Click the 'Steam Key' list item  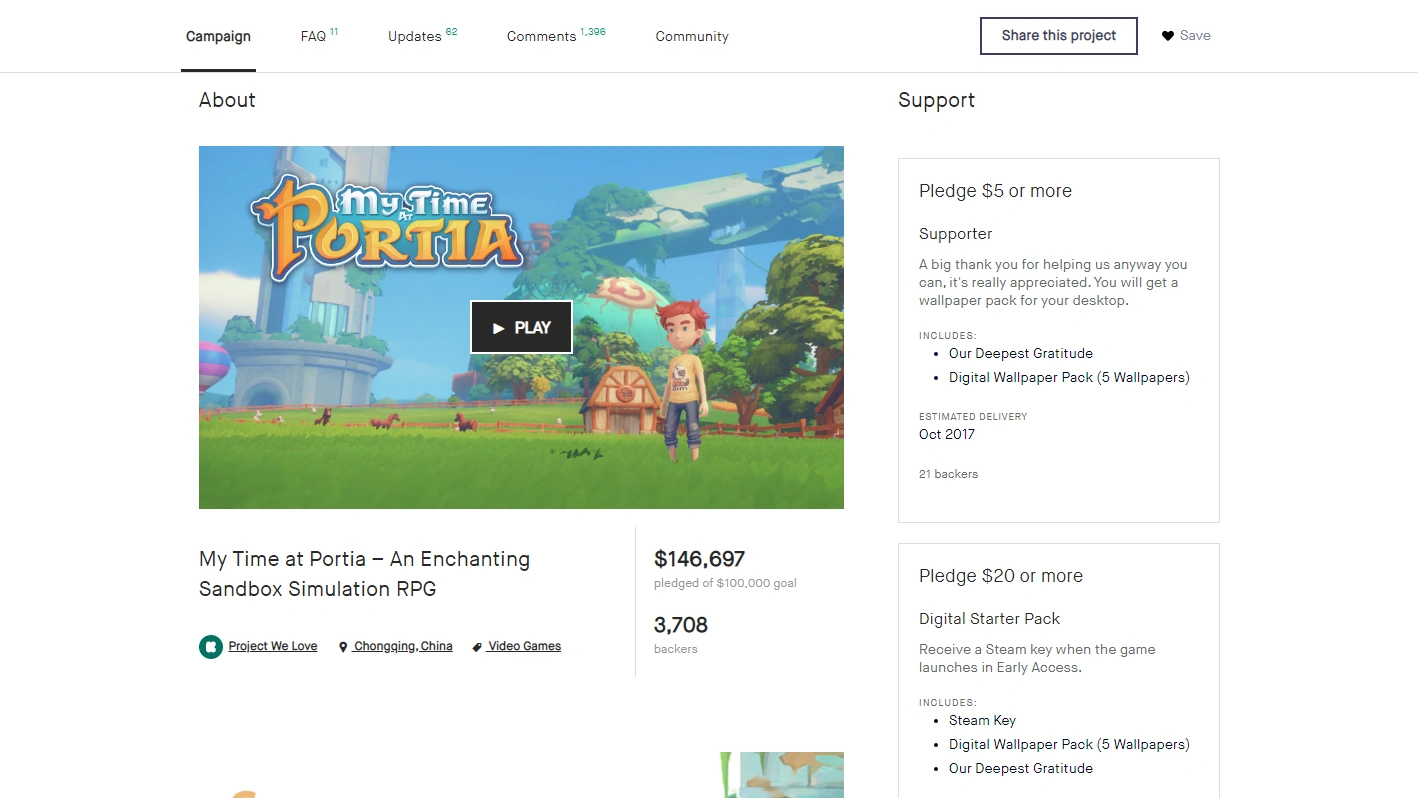pos(982,720)
